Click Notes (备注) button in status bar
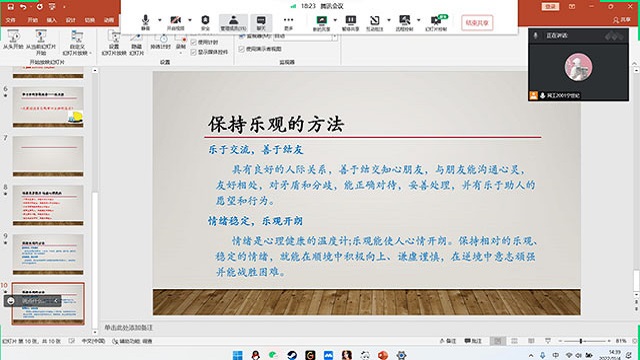 (448, 341)
